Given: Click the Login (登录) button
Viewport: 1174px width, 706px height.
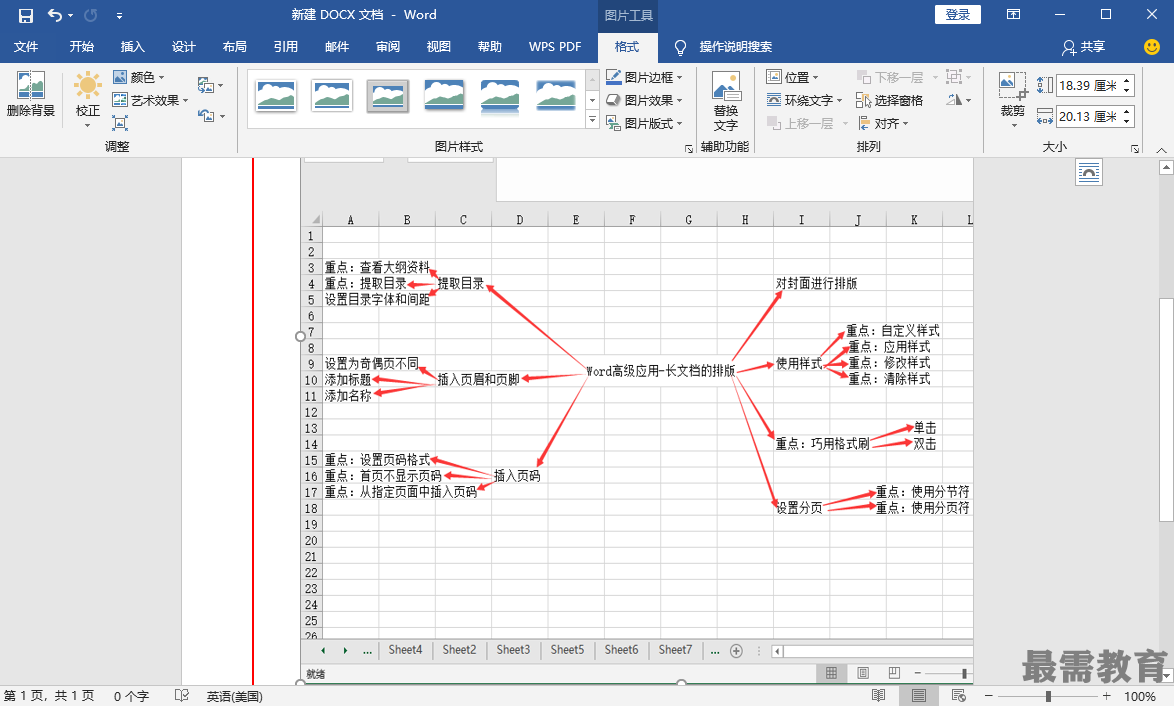Looking at the screenshot, I should click(x=958, y=14).
